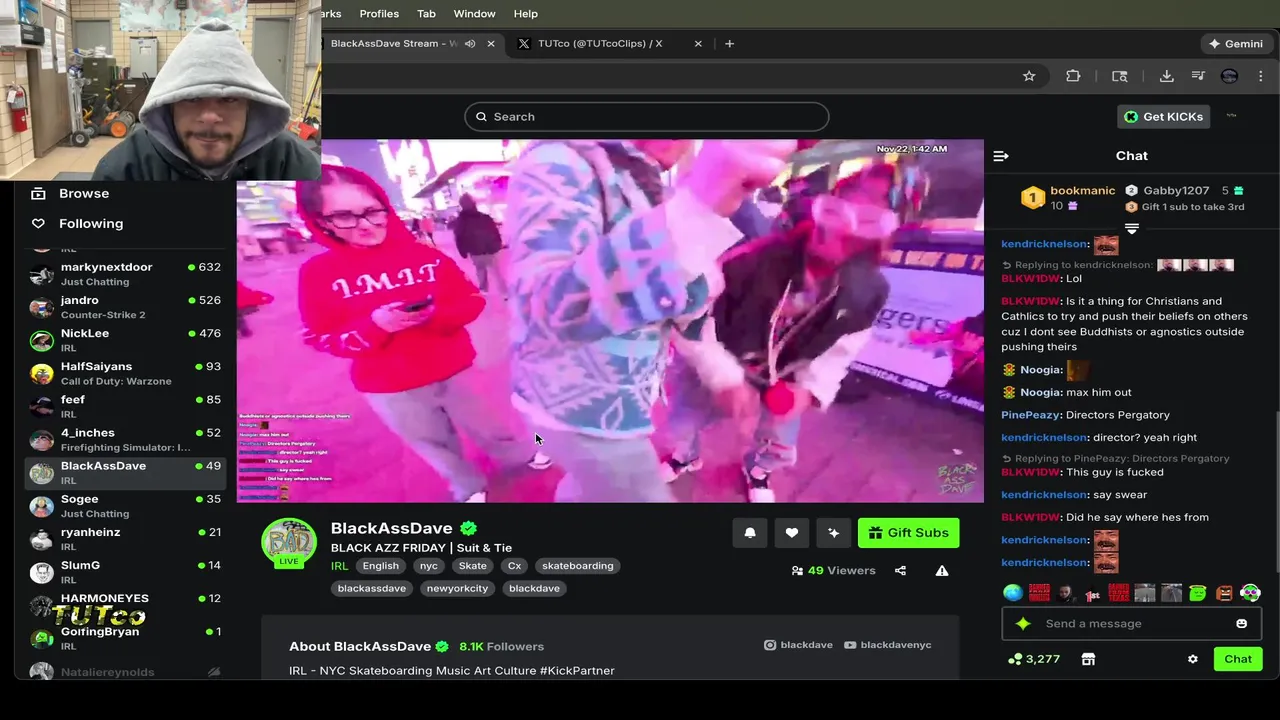Expand the gift leaderboard chevron
The image size is (1280, 720).
(1132, 229)
